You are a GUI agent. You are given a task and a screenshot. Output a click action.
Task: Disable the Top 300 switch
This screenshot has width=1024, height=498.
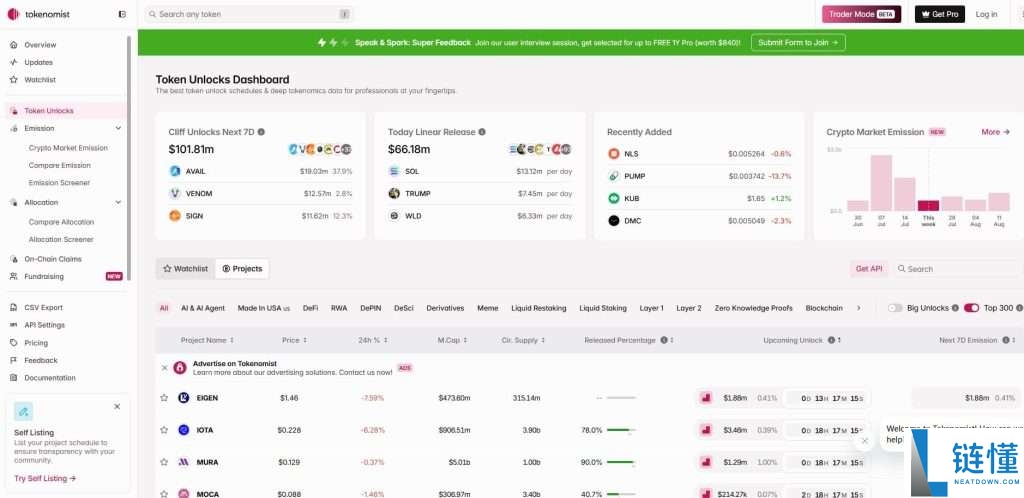[x=971, y=308]
